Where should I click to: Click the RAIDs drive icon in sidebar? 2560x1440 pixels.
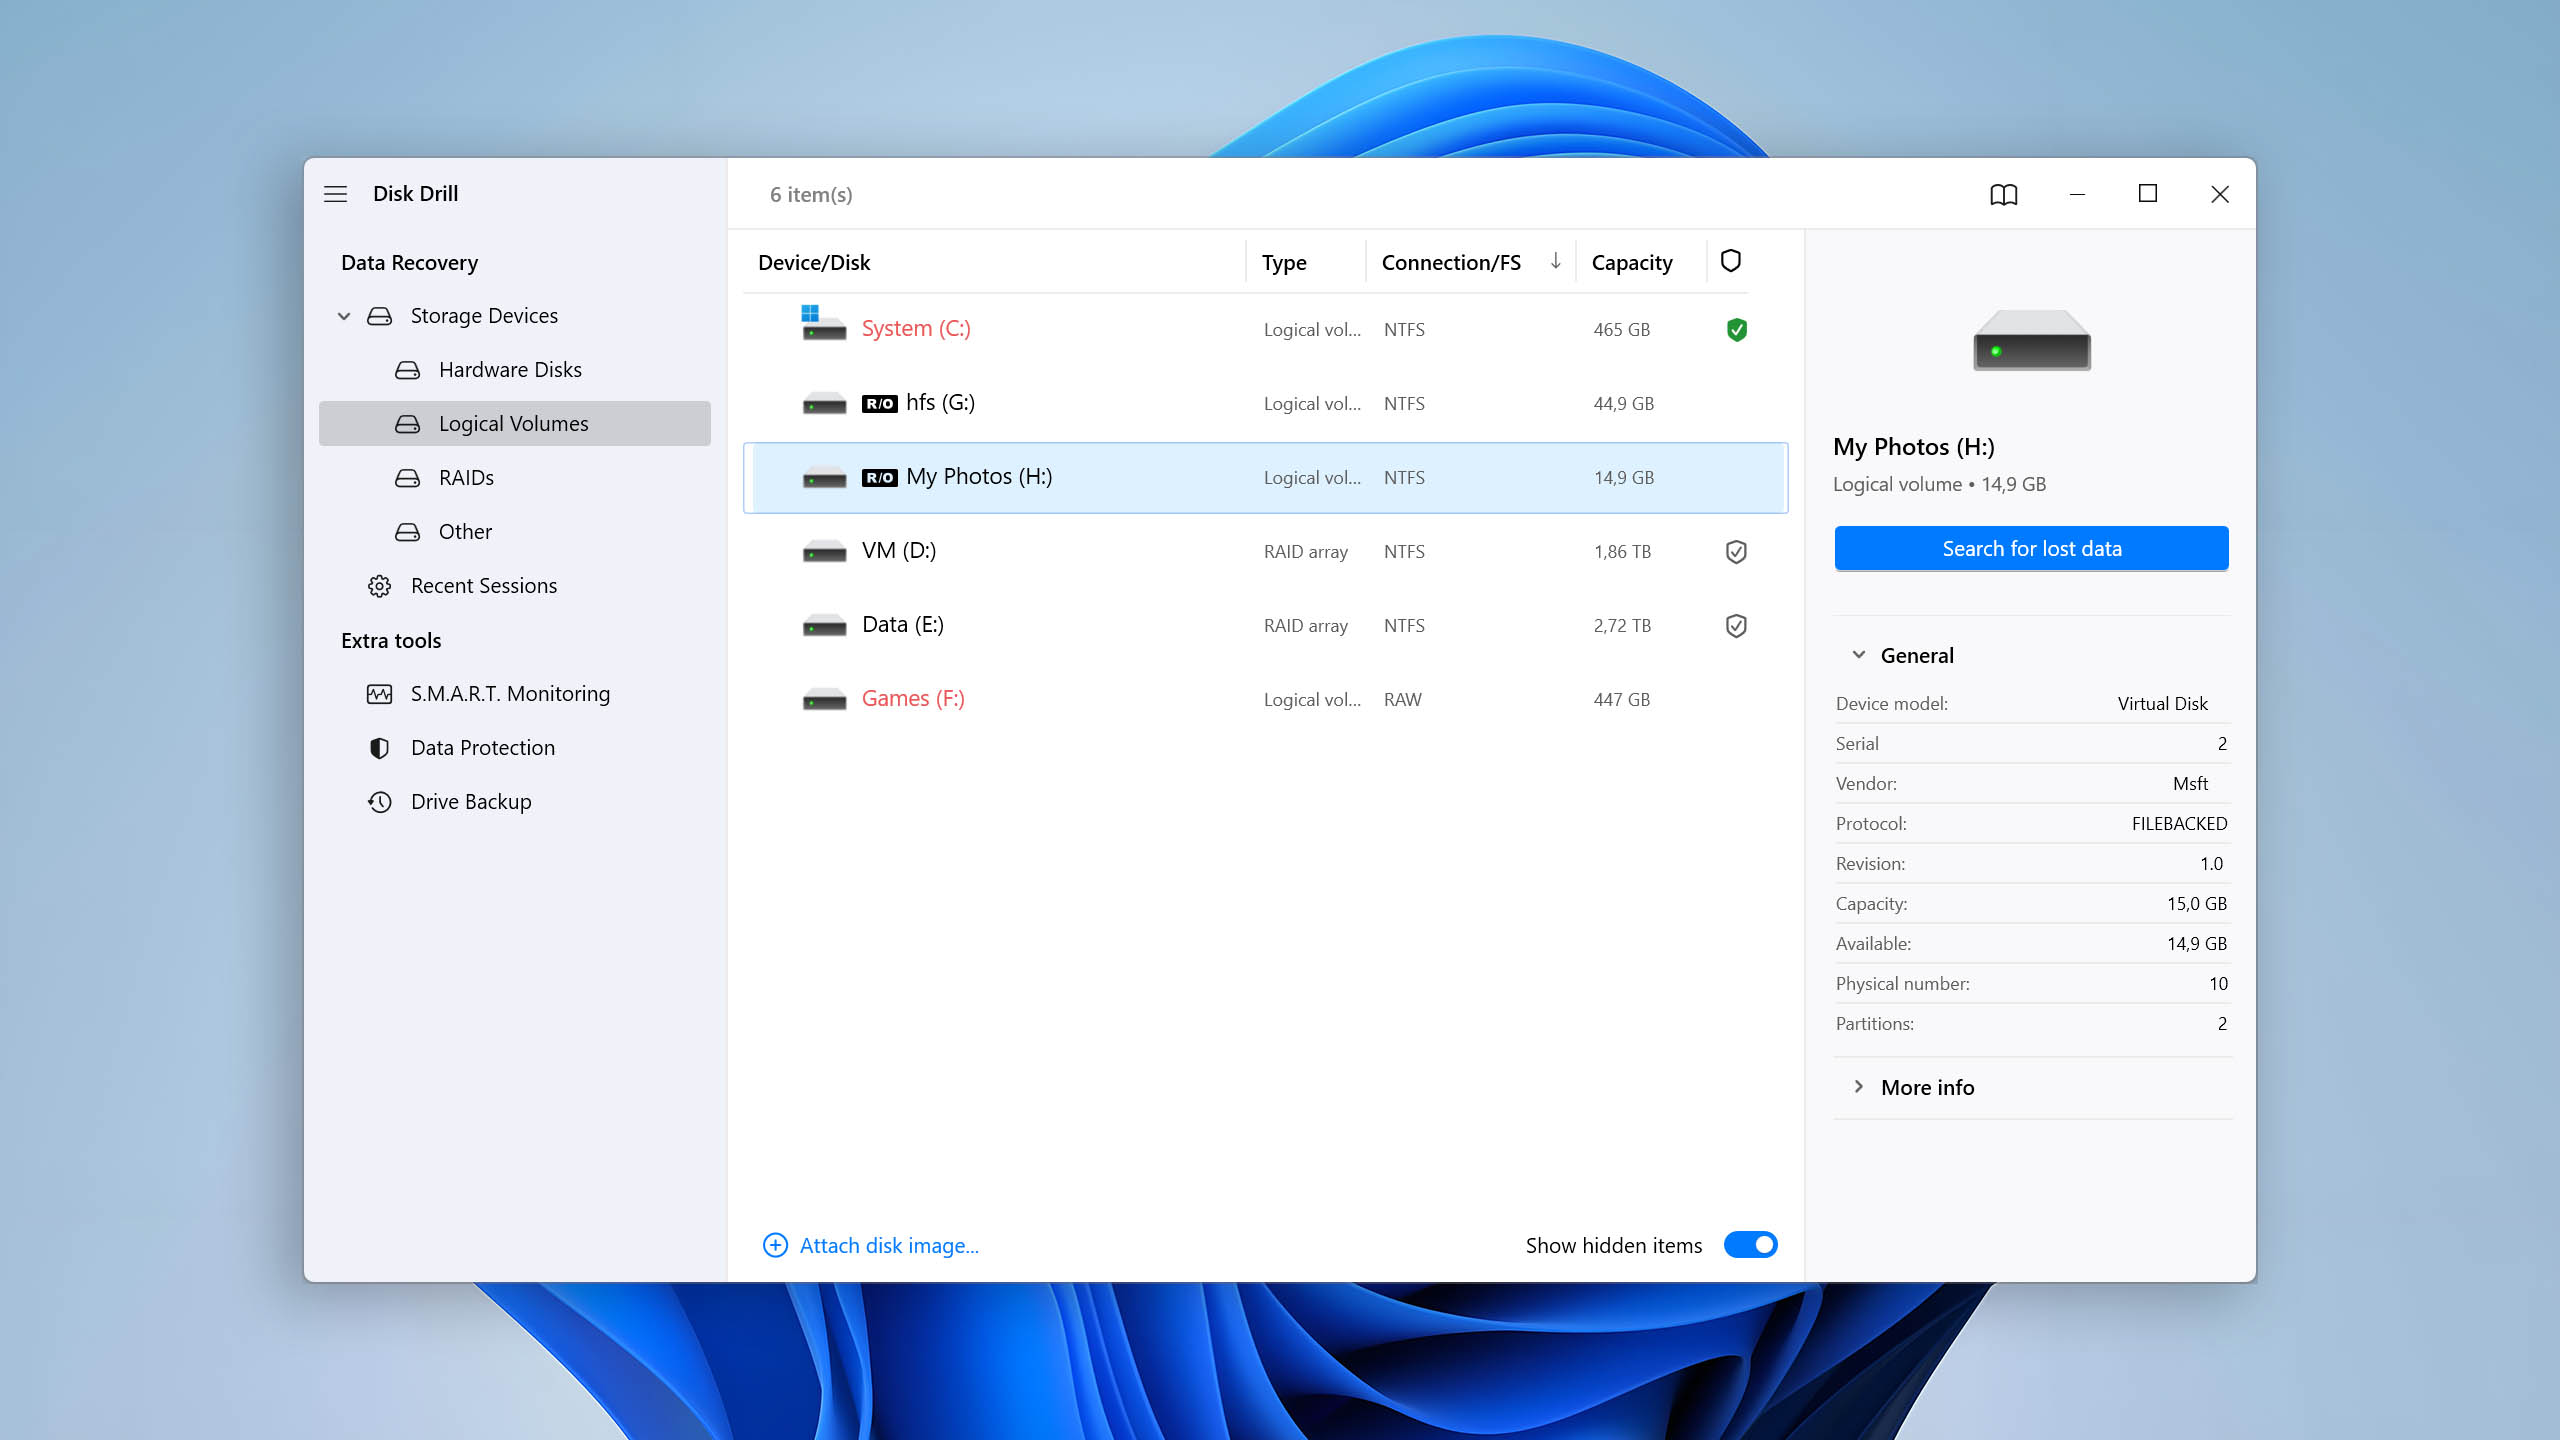407,478
